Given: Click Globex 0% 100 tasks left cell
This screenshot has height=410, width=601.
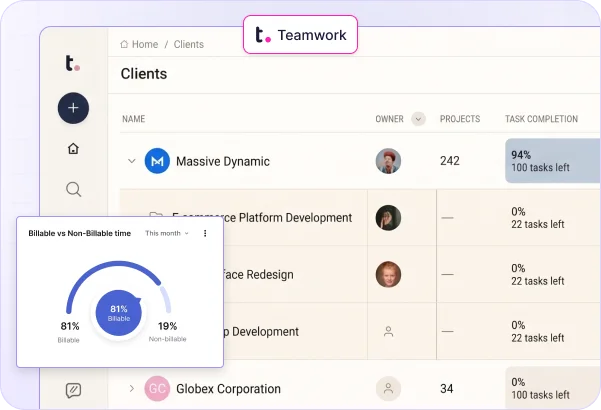Looking at the screenshot, I should pyautogui.click(x=553, y=388).
